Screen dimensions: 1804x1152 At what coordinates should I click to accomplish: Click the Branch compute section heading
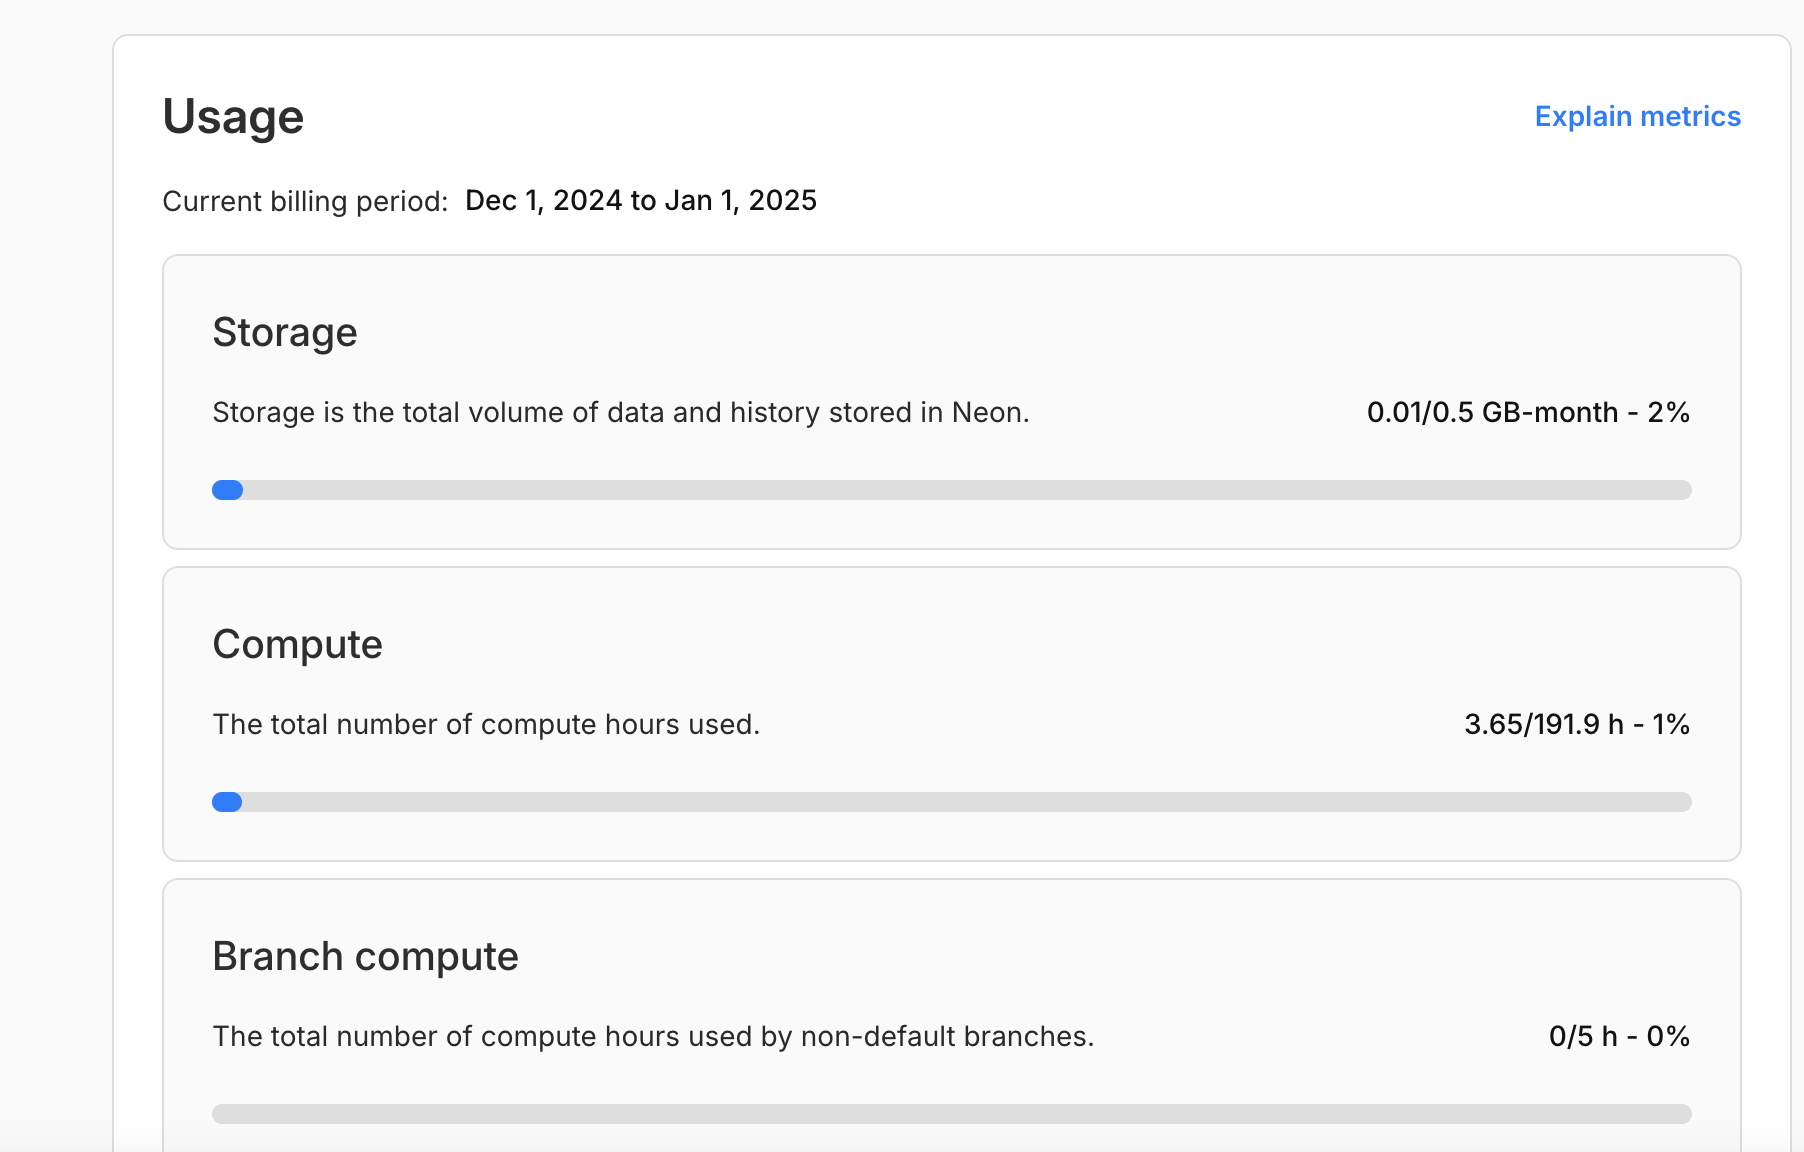click(x=365, y=956)
